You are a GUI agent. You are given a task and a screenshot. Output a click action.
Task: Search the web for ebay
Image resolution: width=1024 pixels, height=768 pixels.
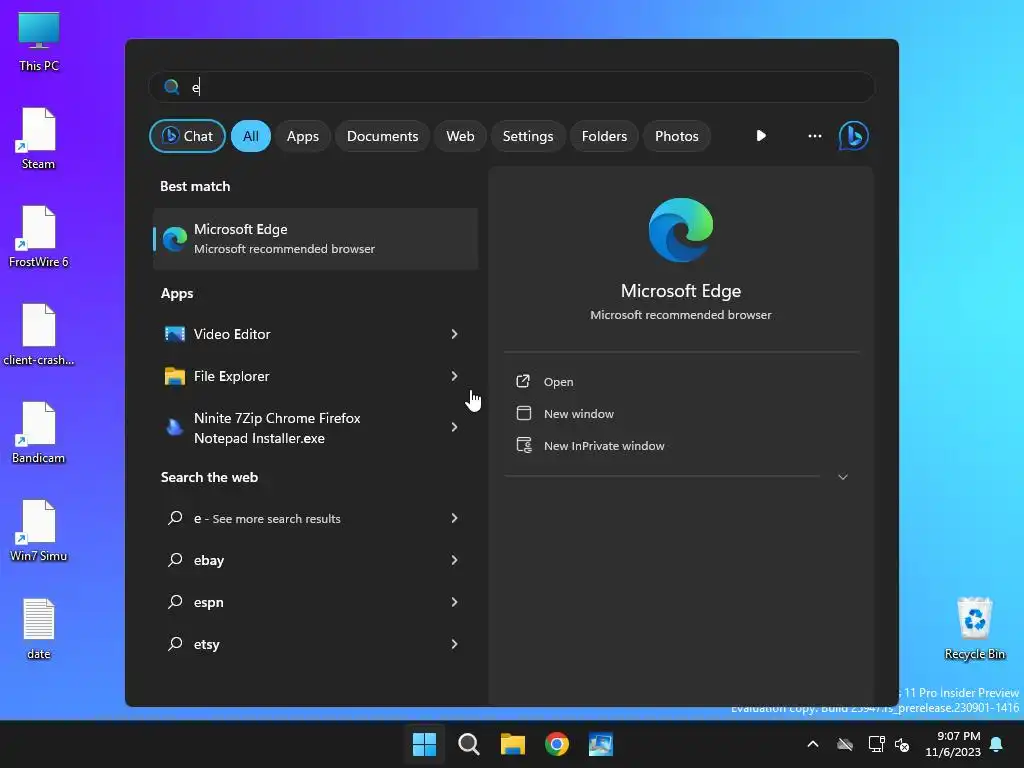point(315,560)
